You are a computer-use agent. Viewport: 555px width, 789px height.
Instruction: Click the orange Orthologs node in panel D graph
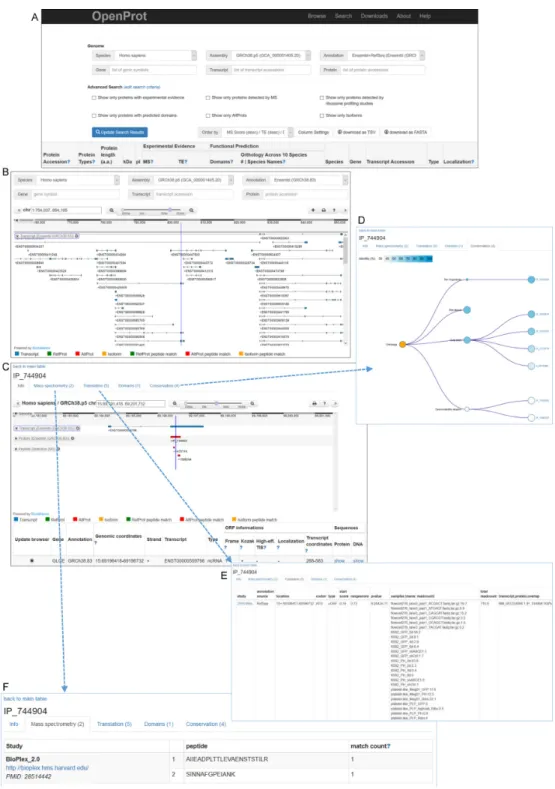[403, 344]
